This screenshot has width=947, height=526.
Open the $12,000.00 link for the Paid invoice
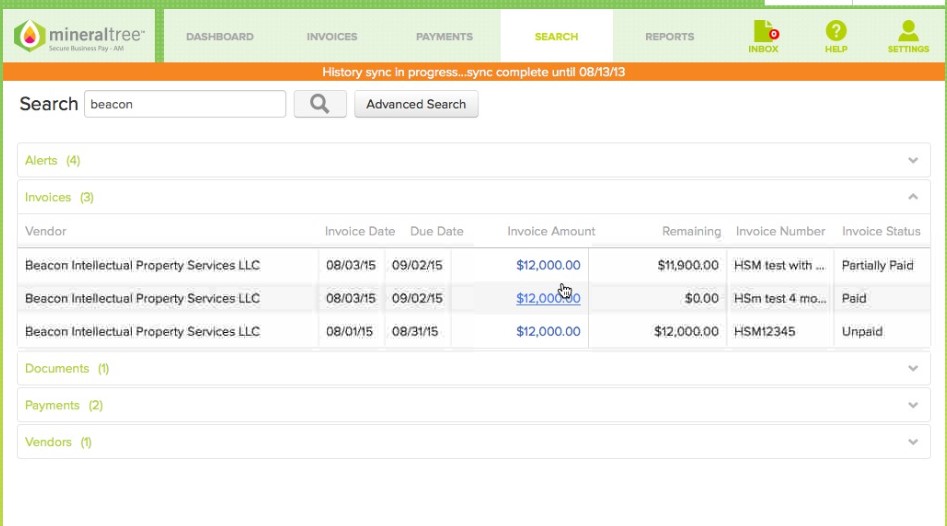(x=547, y=298)
